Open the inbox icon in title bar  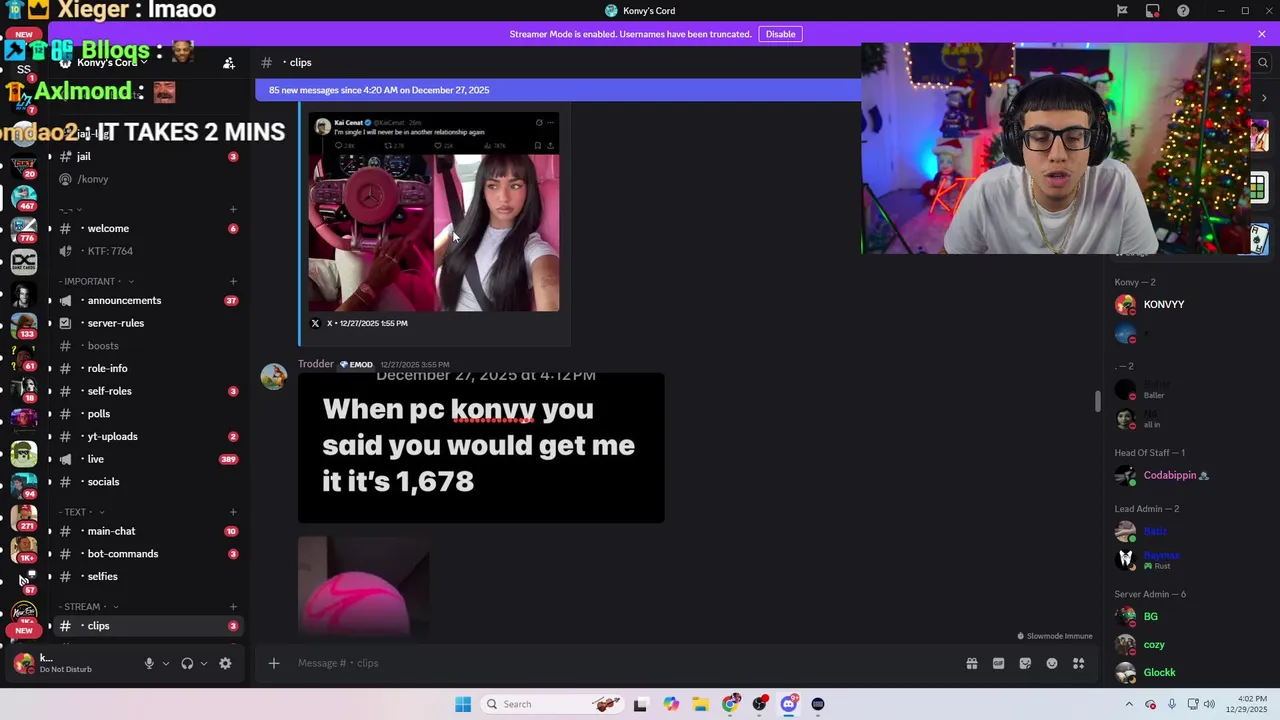(1153, 11)
